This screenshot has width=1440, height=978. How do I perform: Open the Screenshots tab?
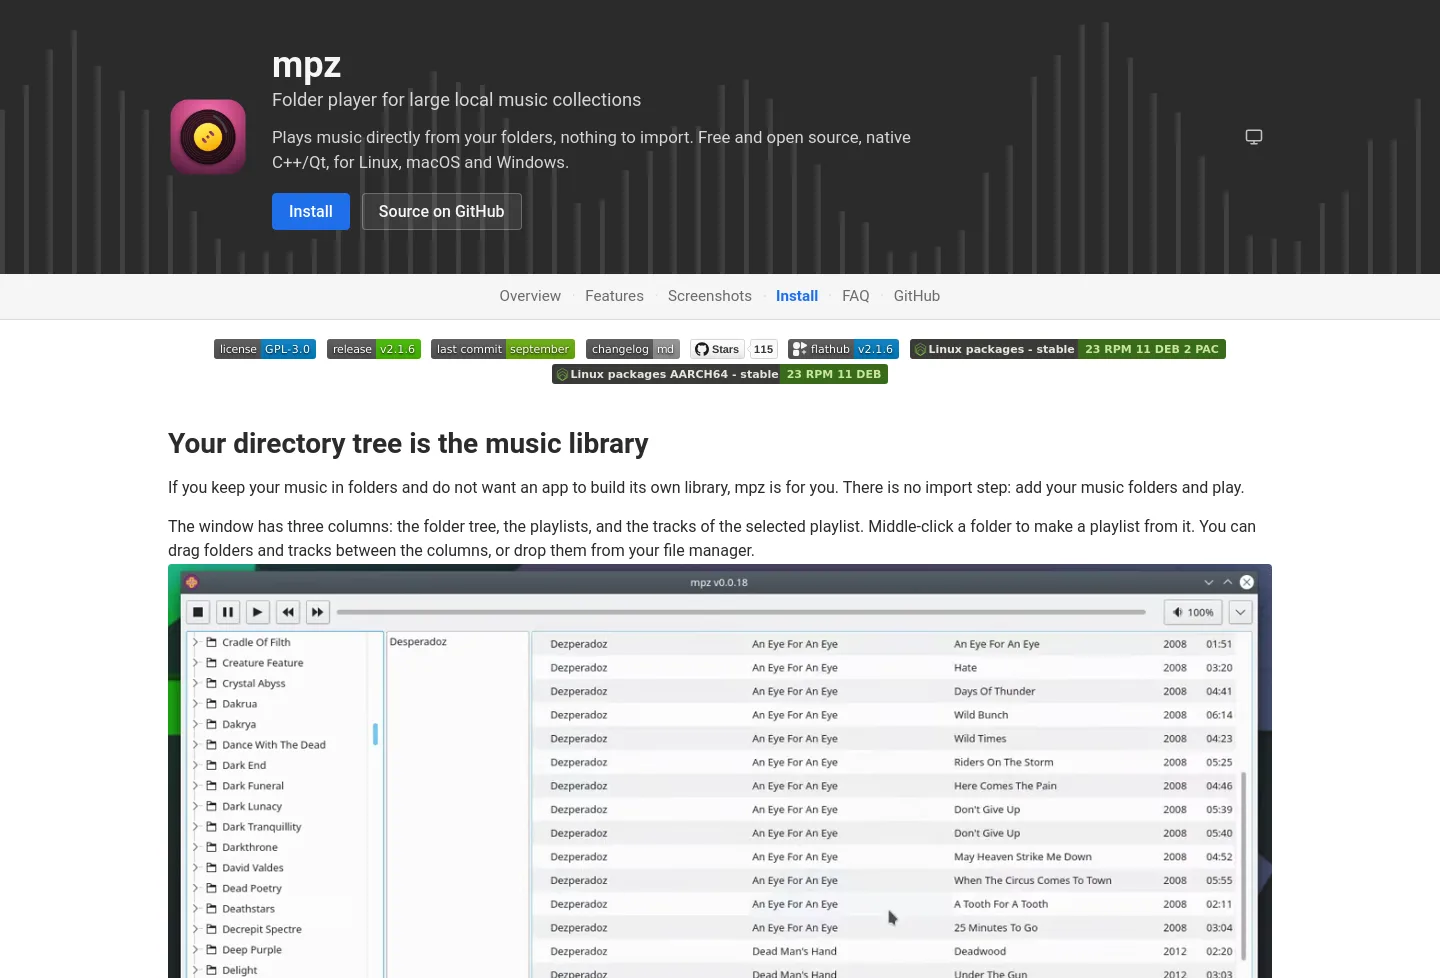coord(710,296)
